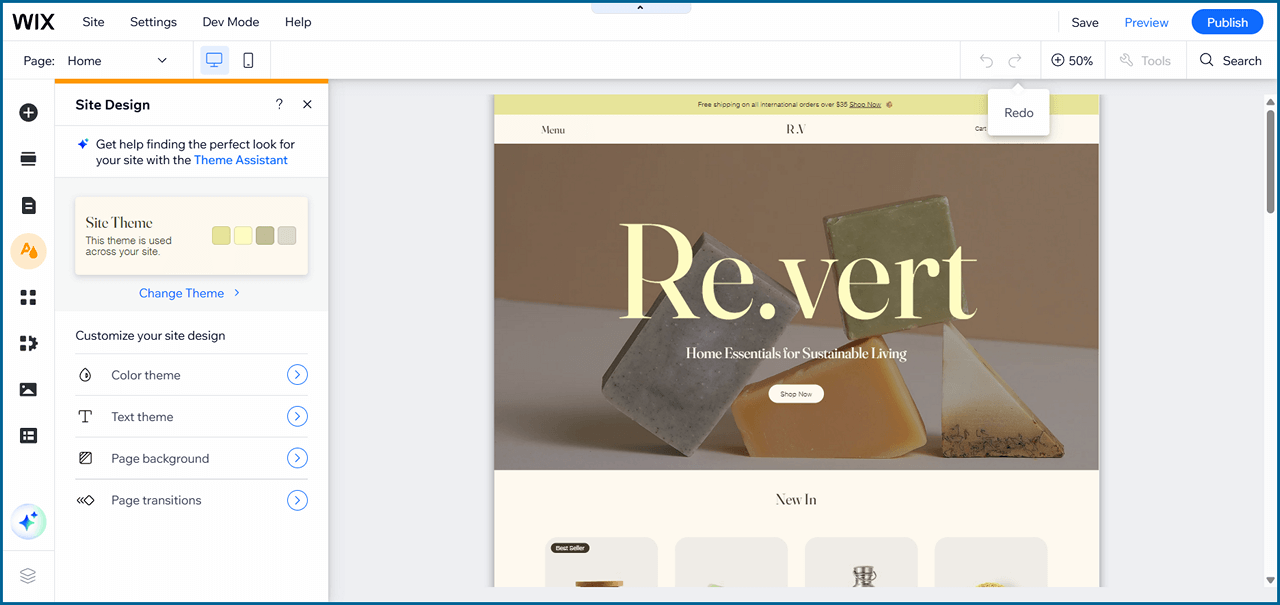Click the Text theme T icon

[85, 417]
